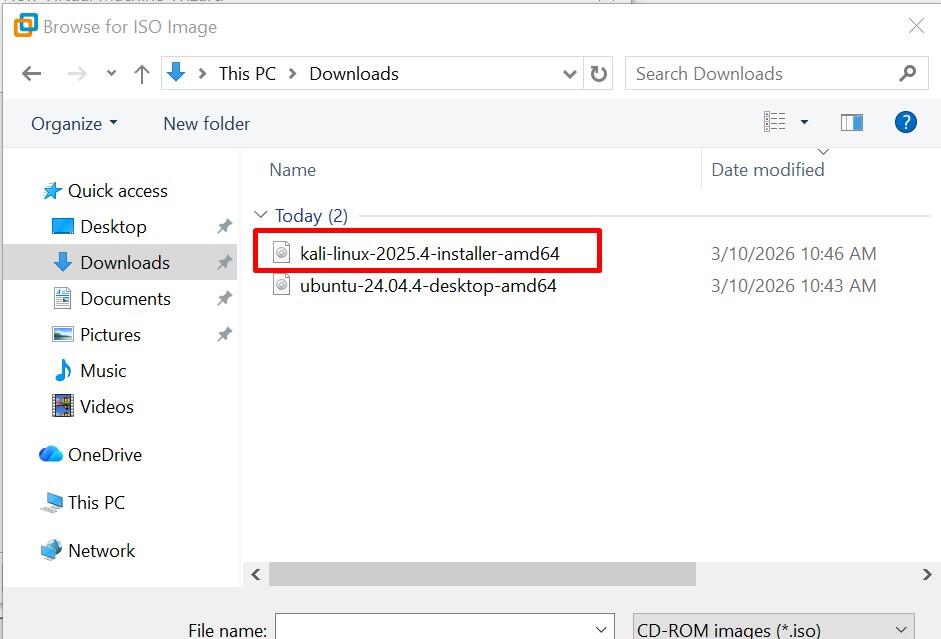This screenshot has height=639, width=941.
Task: Sort by Date modified column
Action: pos(768,170)
